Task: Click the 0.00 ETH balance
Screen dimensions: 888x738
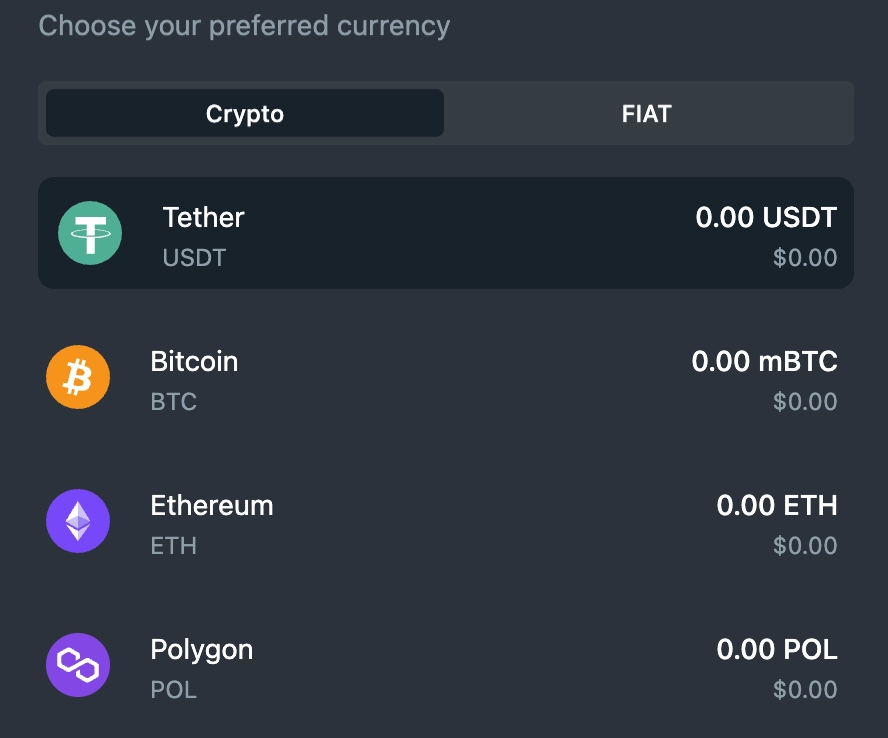Action: pos(777,505)
